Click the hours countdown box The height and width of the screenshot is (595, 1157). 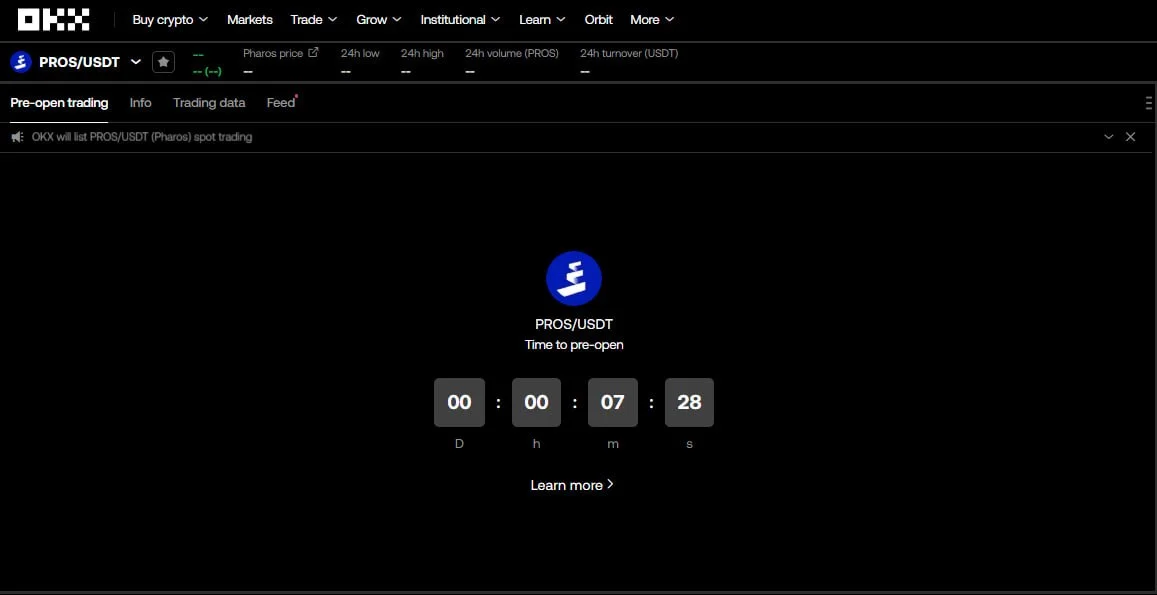tap(536, 402)
